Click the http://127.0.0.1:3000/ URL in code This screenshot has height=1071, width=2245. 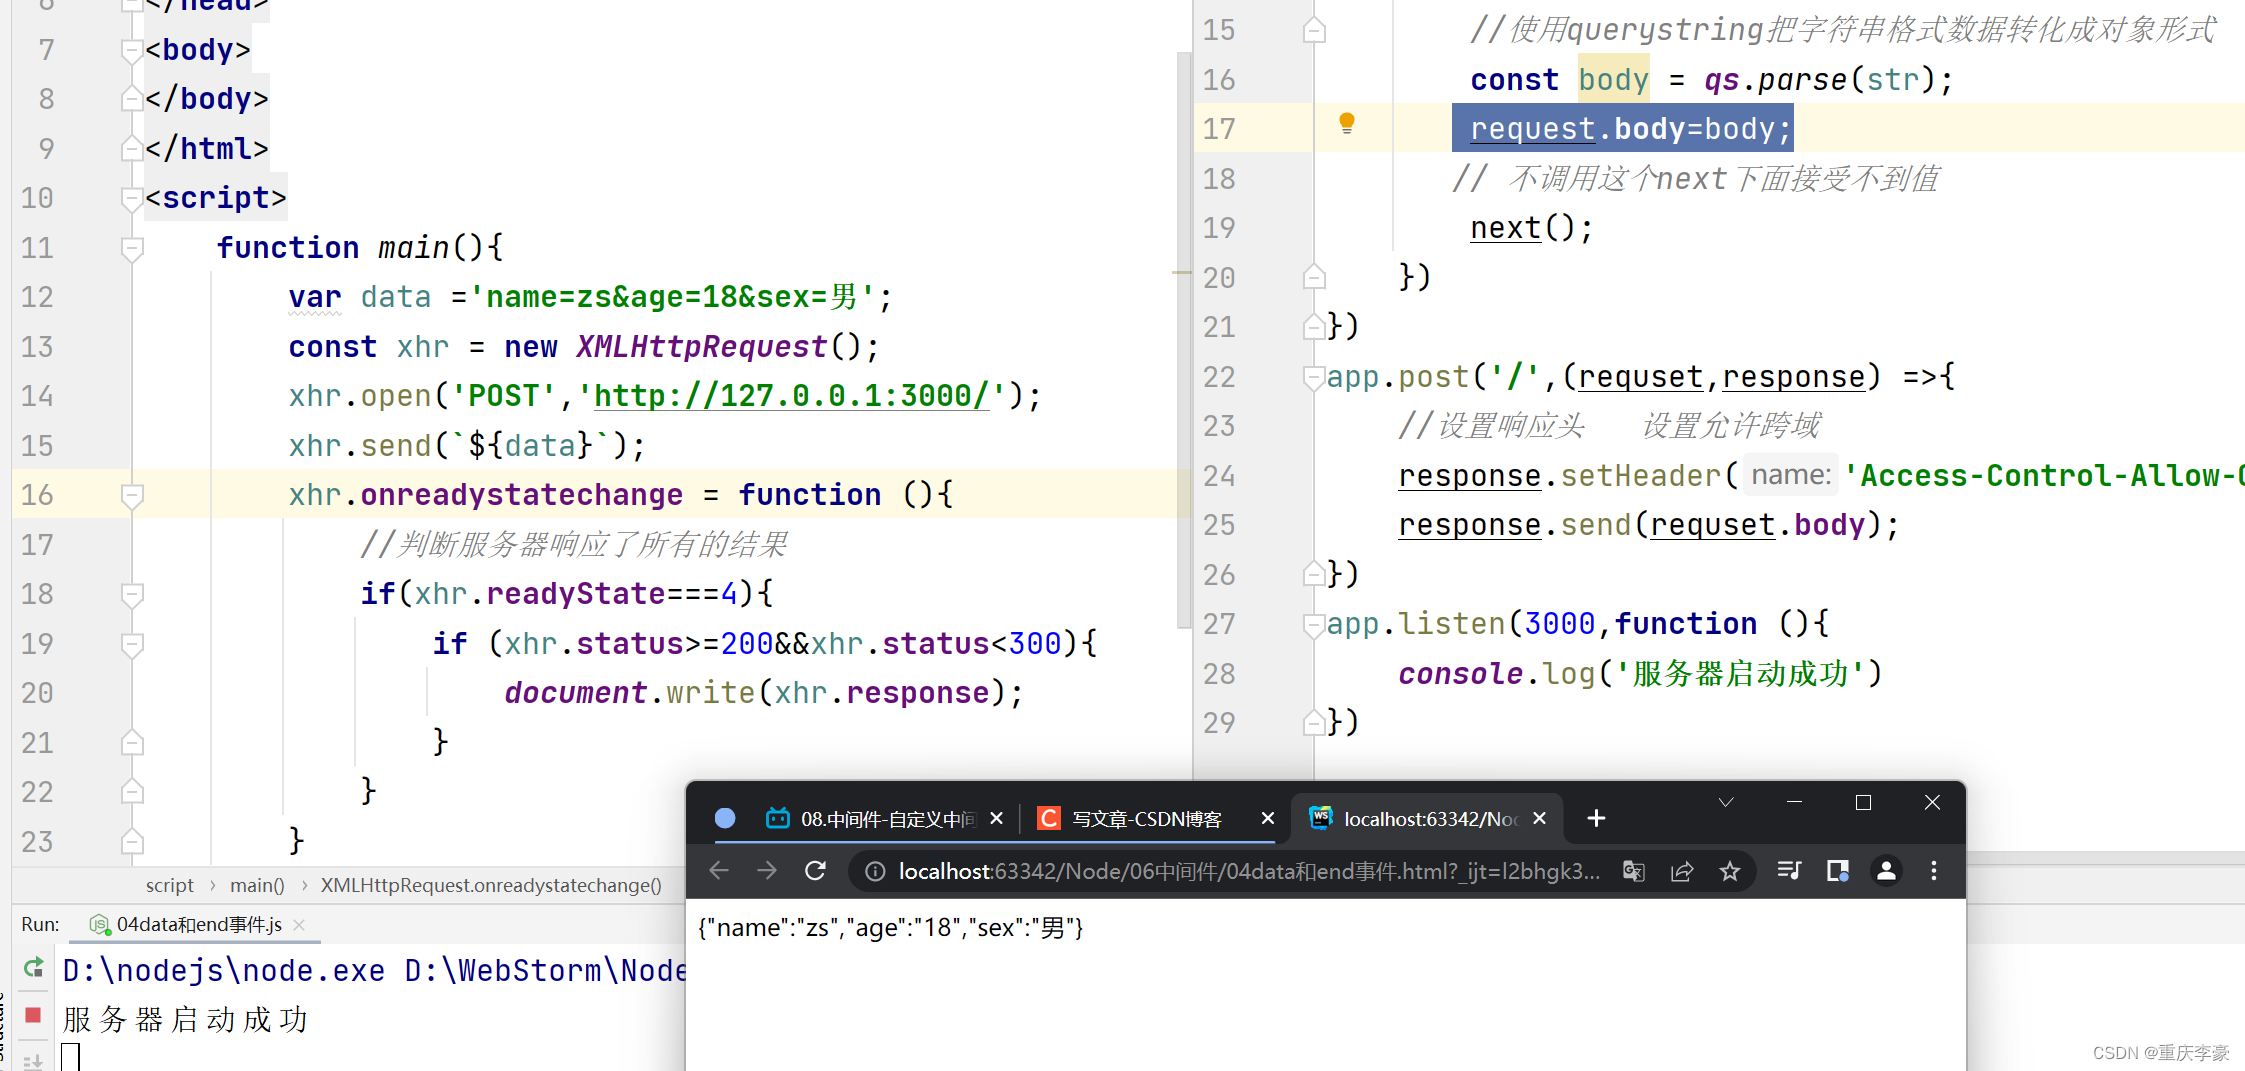(x=790, y=396)
